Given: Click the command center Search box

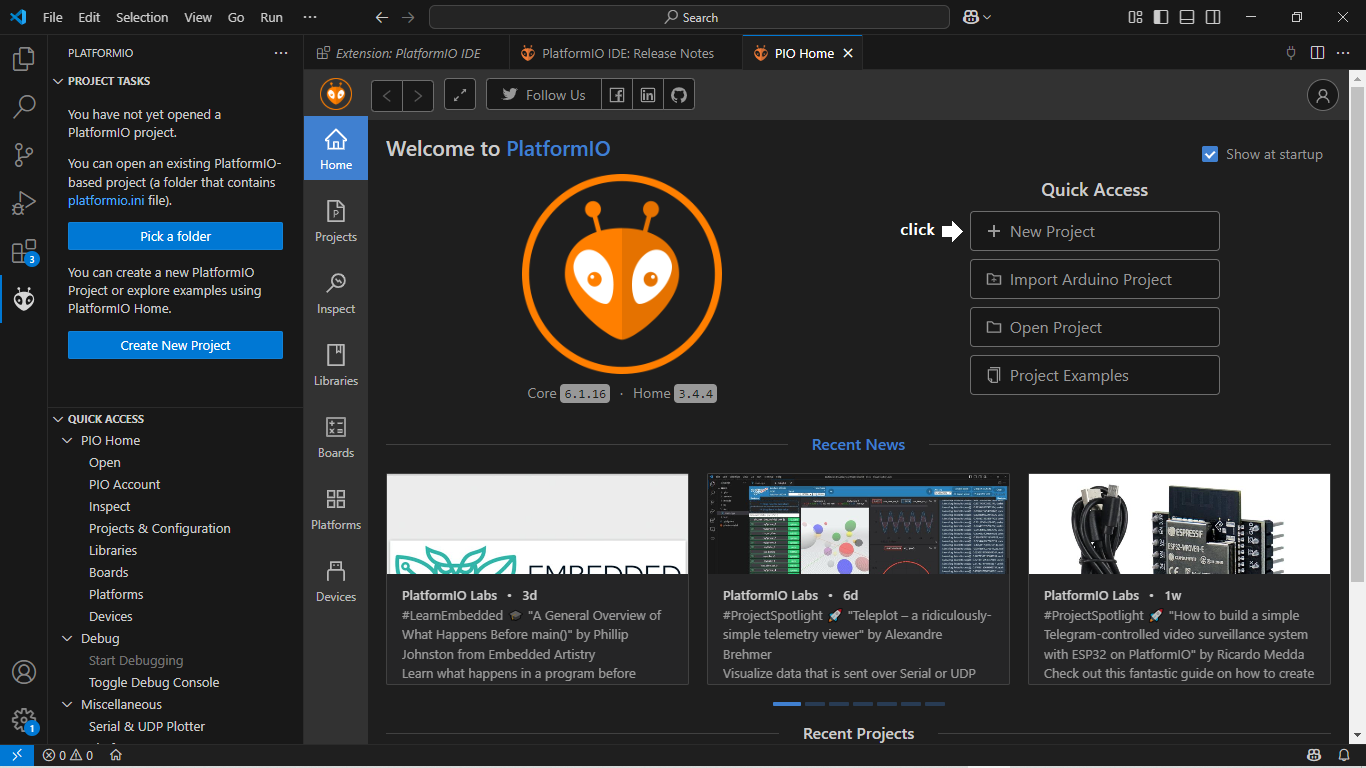Looking at the screenshot, I should [x=689, y=17].
